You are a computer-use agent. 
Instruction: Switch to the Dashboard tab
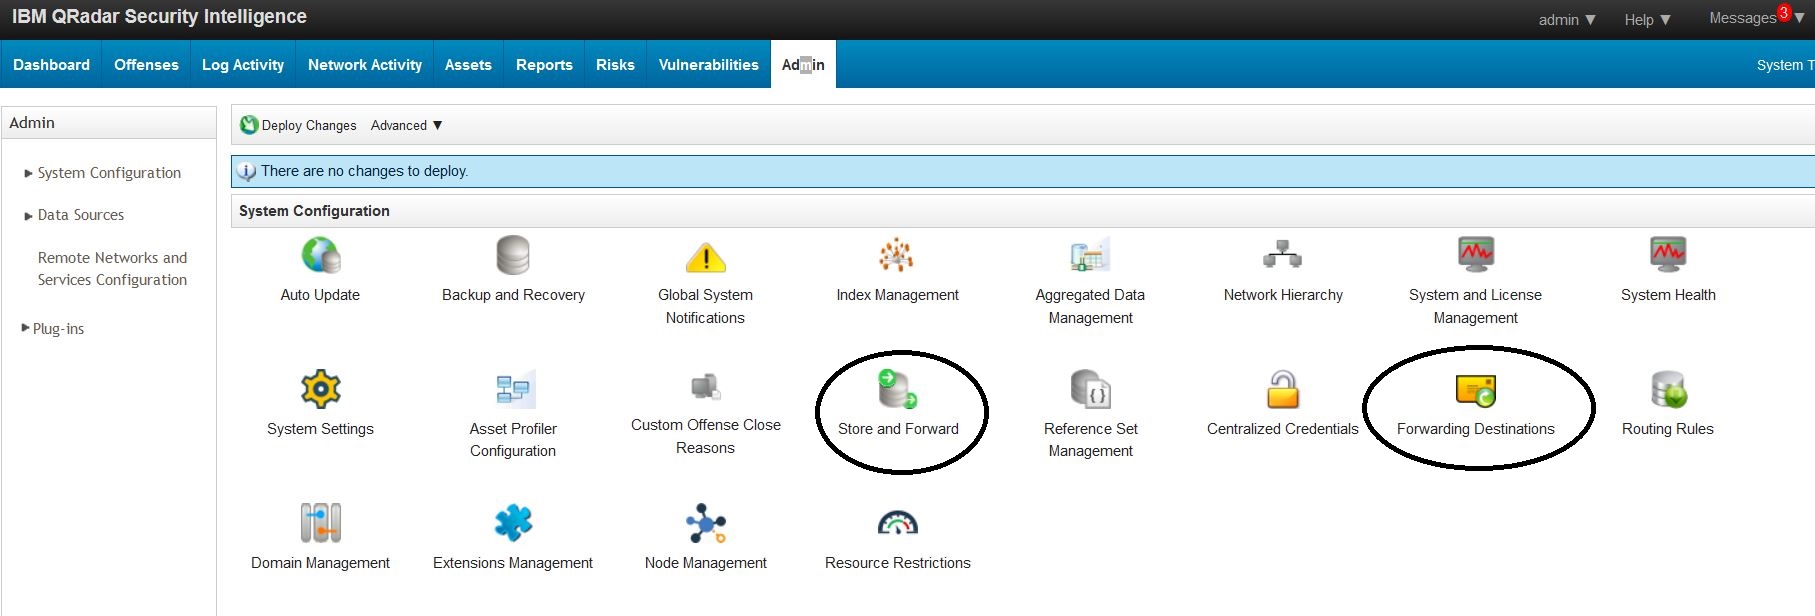click(x=51, y=64)
